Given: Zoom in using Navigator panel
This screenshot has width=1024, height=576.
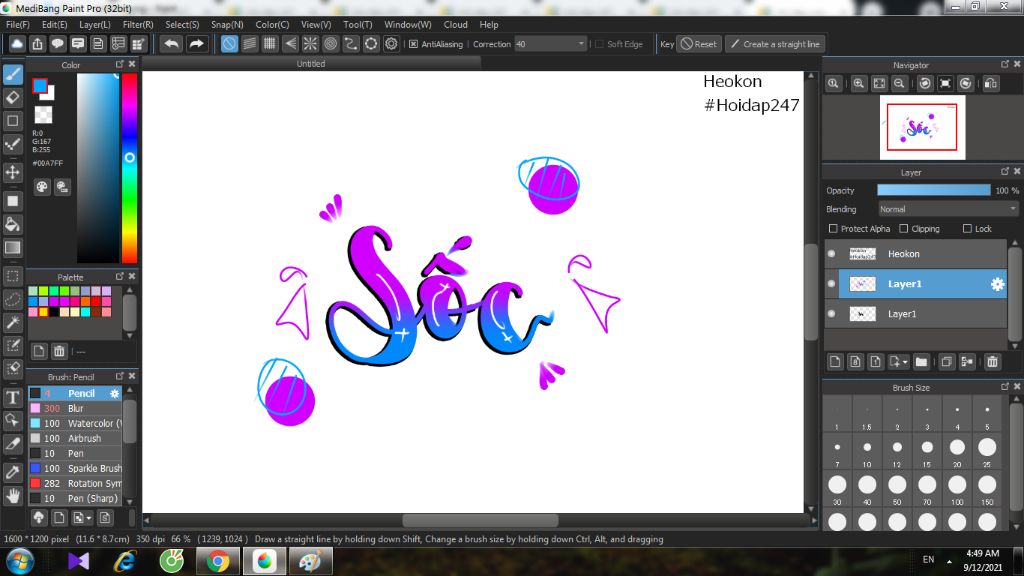Looking at the screenshot, I should [x=859, y=84].
